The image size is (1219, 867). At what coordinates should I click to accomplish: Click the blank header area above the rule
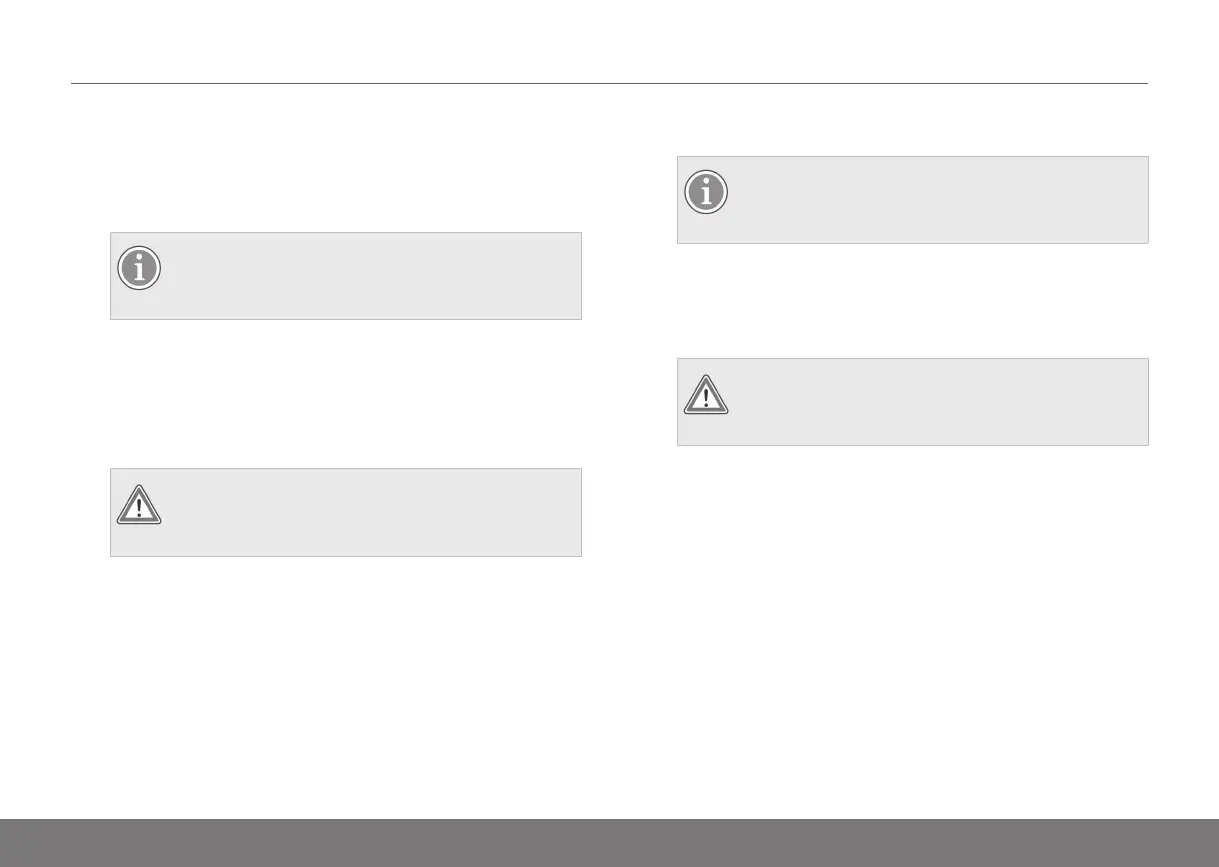coord(609,42)
